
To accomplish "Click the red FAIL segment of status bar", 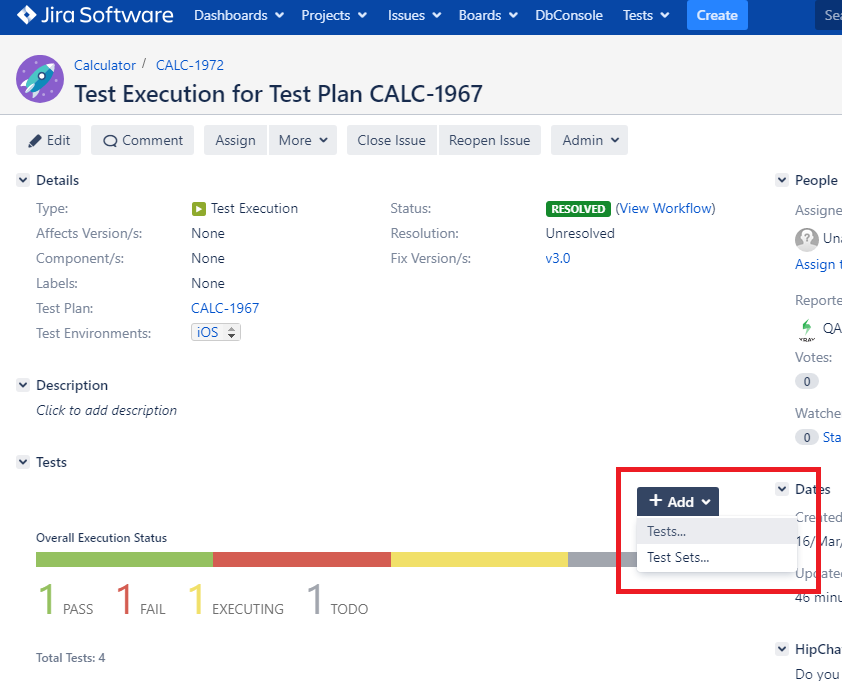I will (x=302, y=559).
